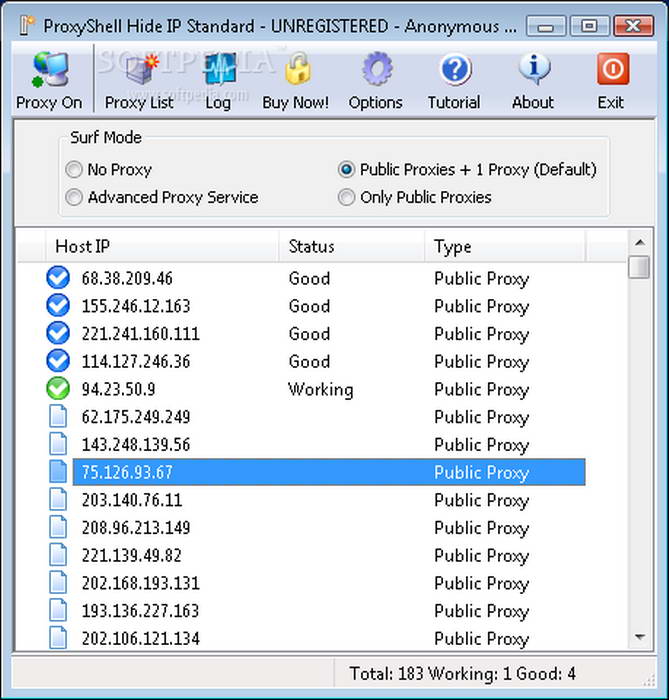Click the Buy Now! padlock icon
669x700 pixels.
click(298, 68)
